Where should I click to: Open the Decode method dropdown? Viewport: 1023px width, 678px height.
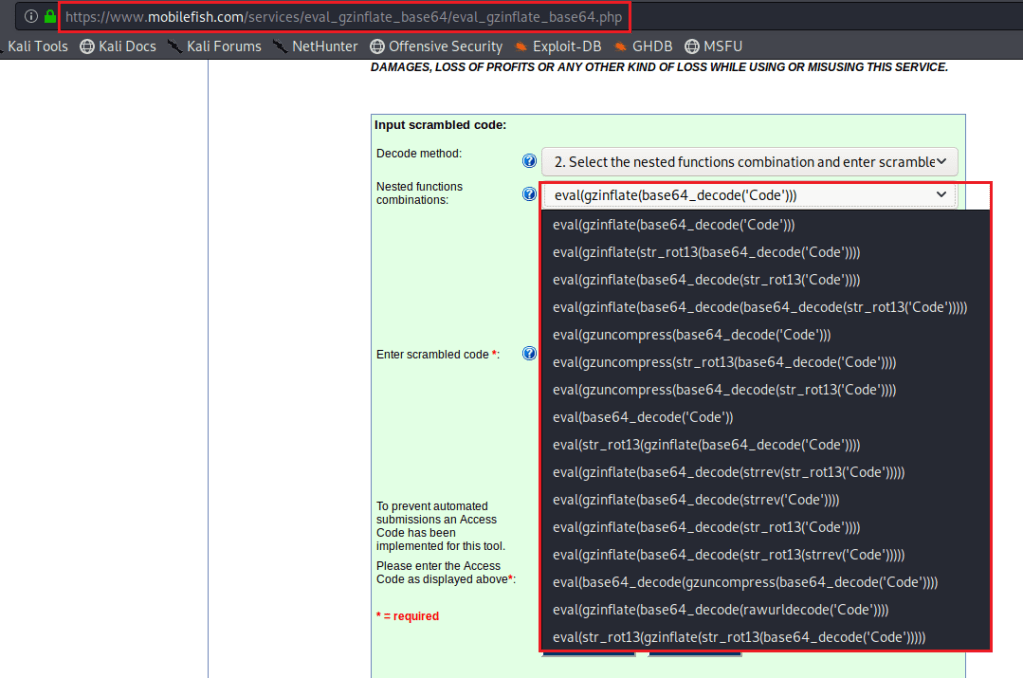click(x=749, y=161)
